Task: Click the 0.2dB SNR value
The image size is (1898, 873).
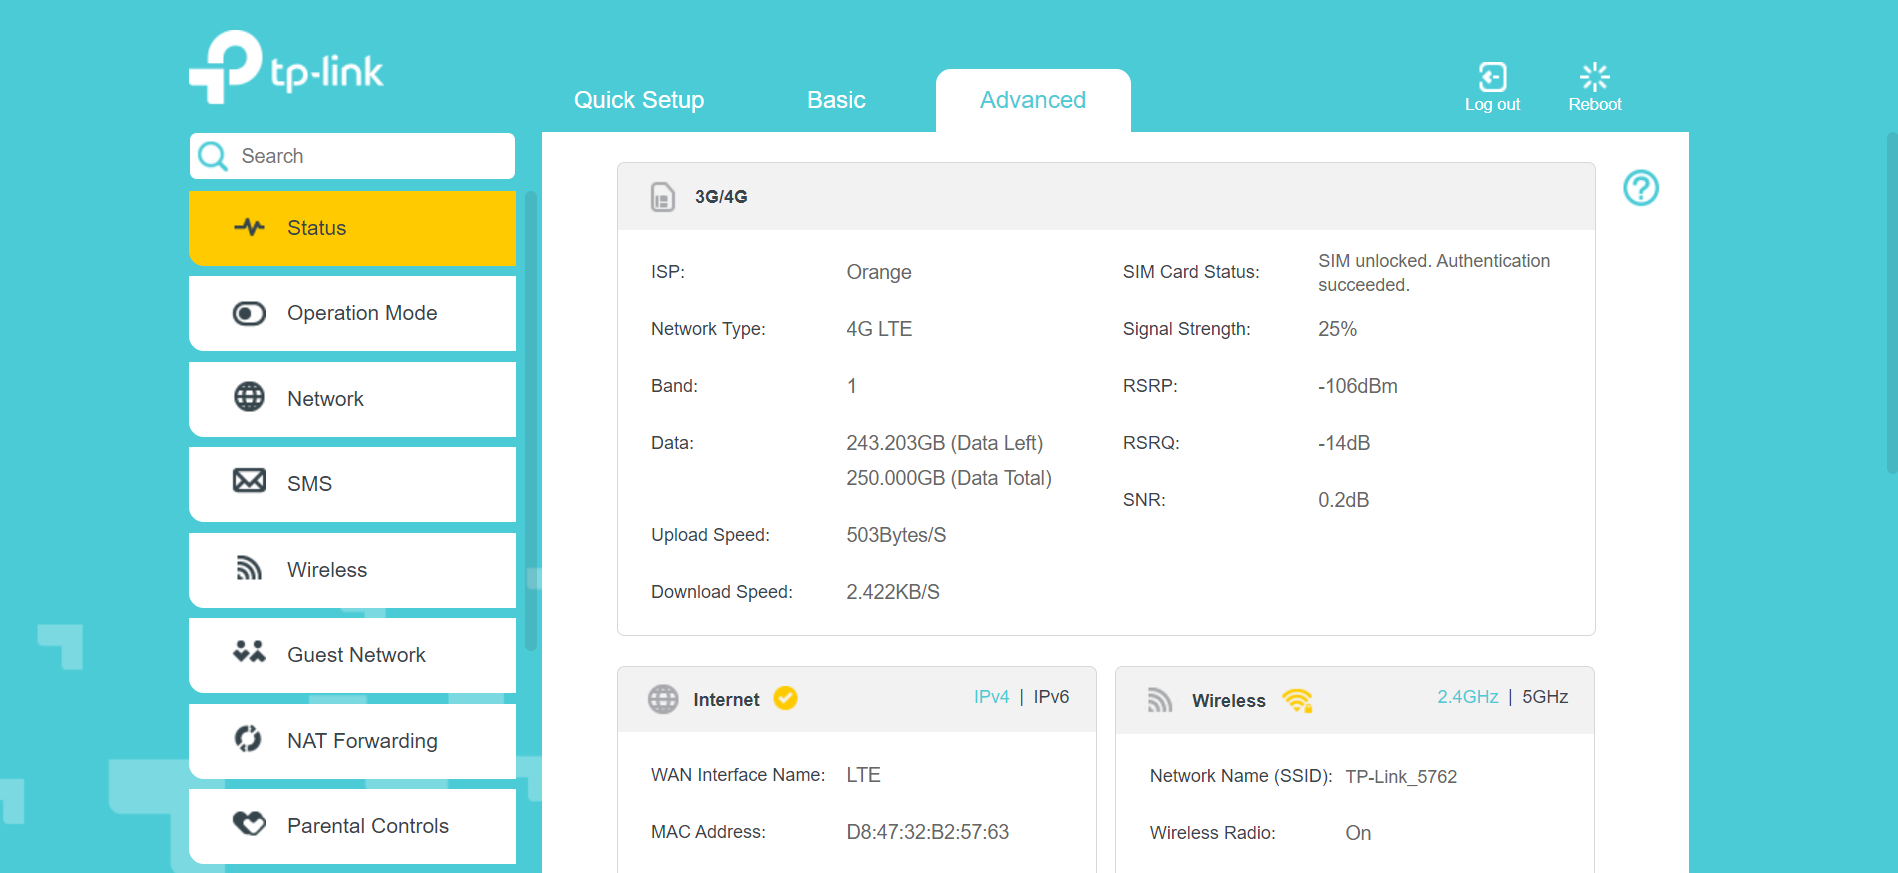Action: tap(1343, 500)
